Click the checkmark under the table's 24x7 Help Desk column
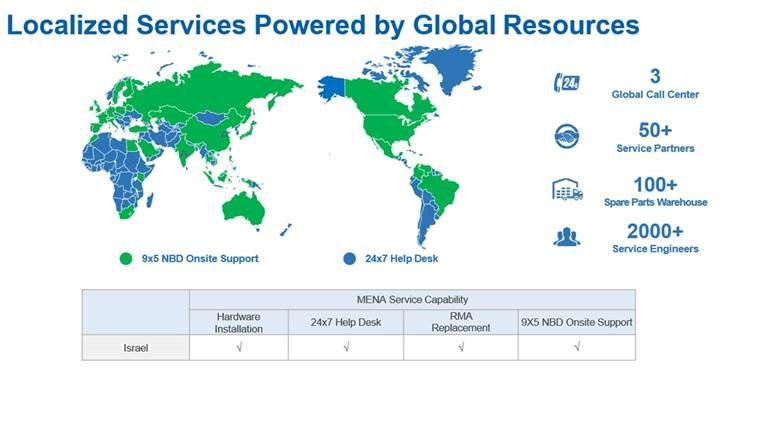This screenshot has width=771, height=436. click(x=346, y=348)
